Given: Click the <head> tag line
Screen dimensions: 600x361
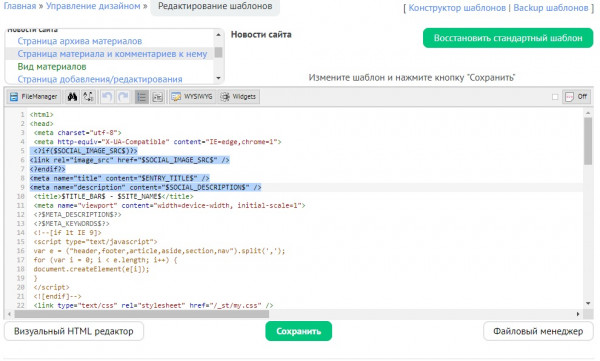Looking at the screenshot, I should pos(42,124).
